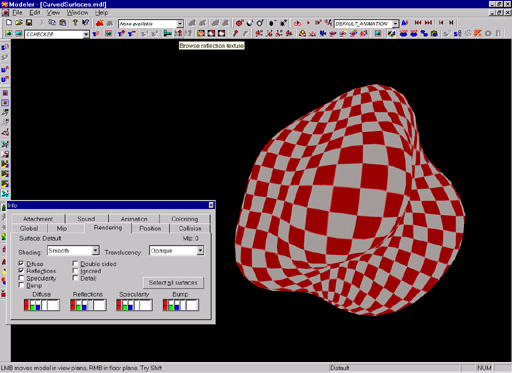Screen dimensions: 512x373
Task: Click the NUM status bar indicator
Action: coord(484,368)
